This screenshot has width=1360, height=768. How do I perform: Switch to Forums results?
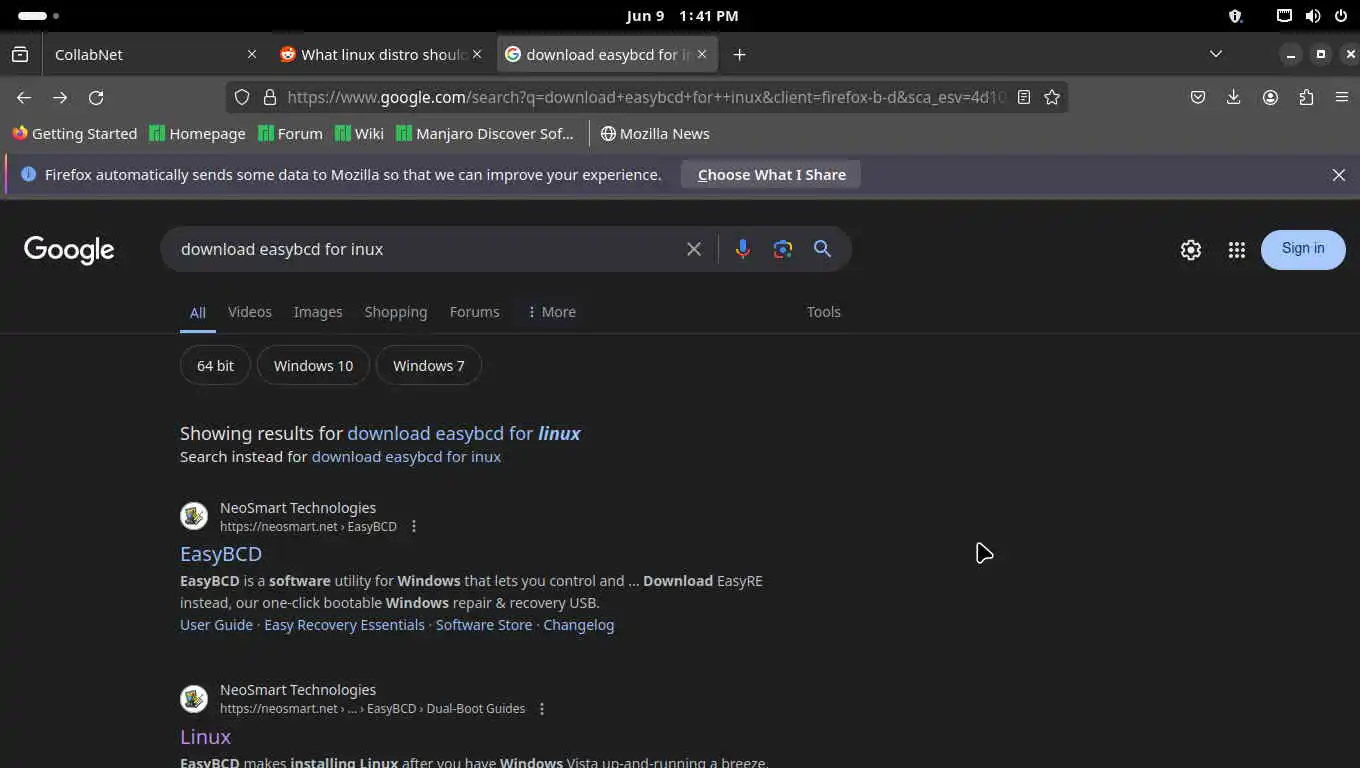pyautogui.click(x=474, y=312)
